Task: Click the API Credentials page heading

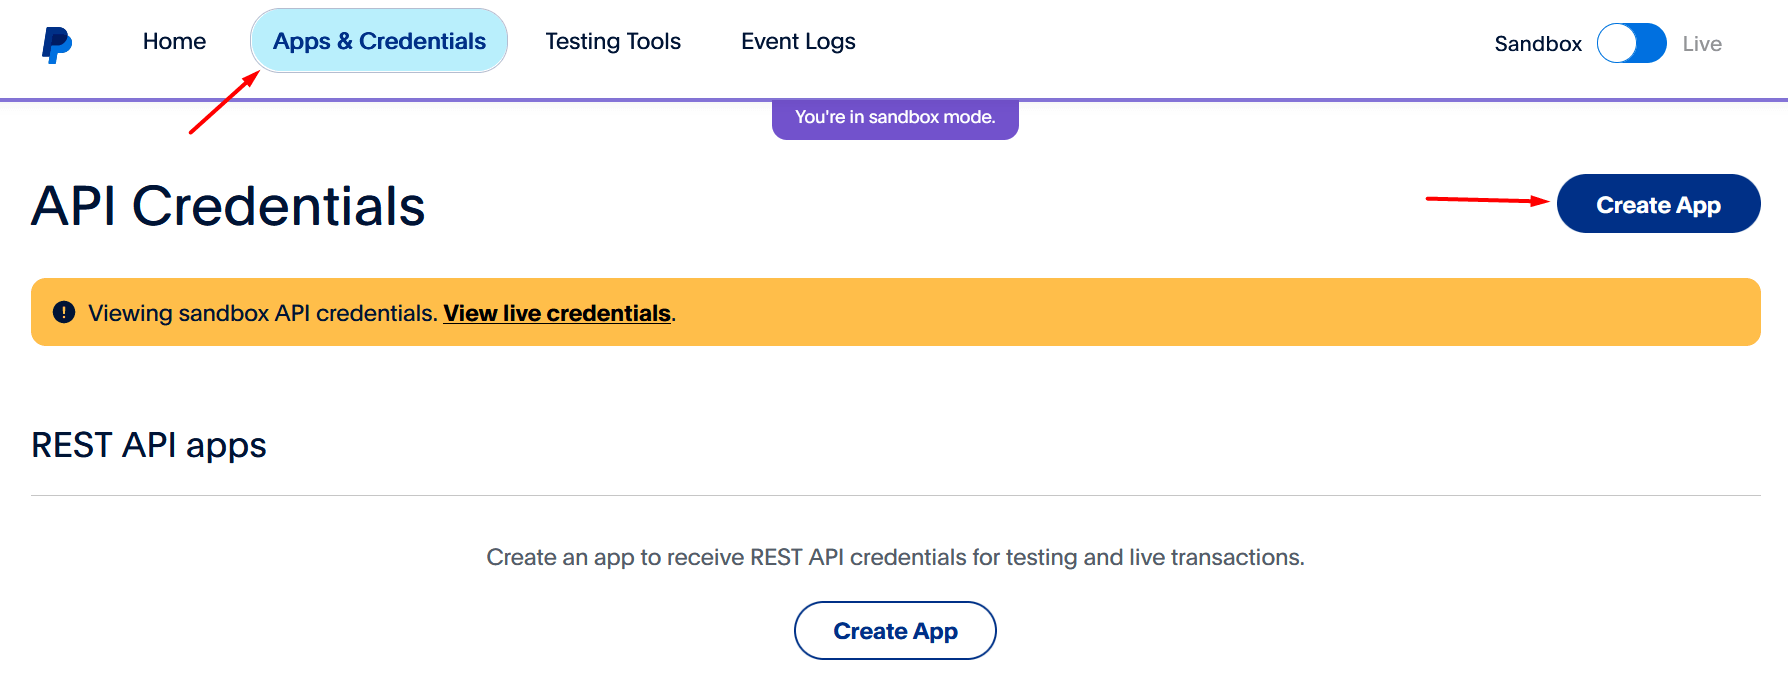Action: (228, 206)
